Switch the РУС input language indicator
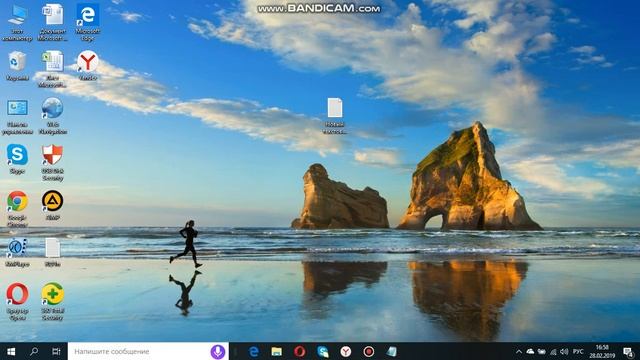The width and height of the screenshot is (640, 360). [x=578, y=351]
